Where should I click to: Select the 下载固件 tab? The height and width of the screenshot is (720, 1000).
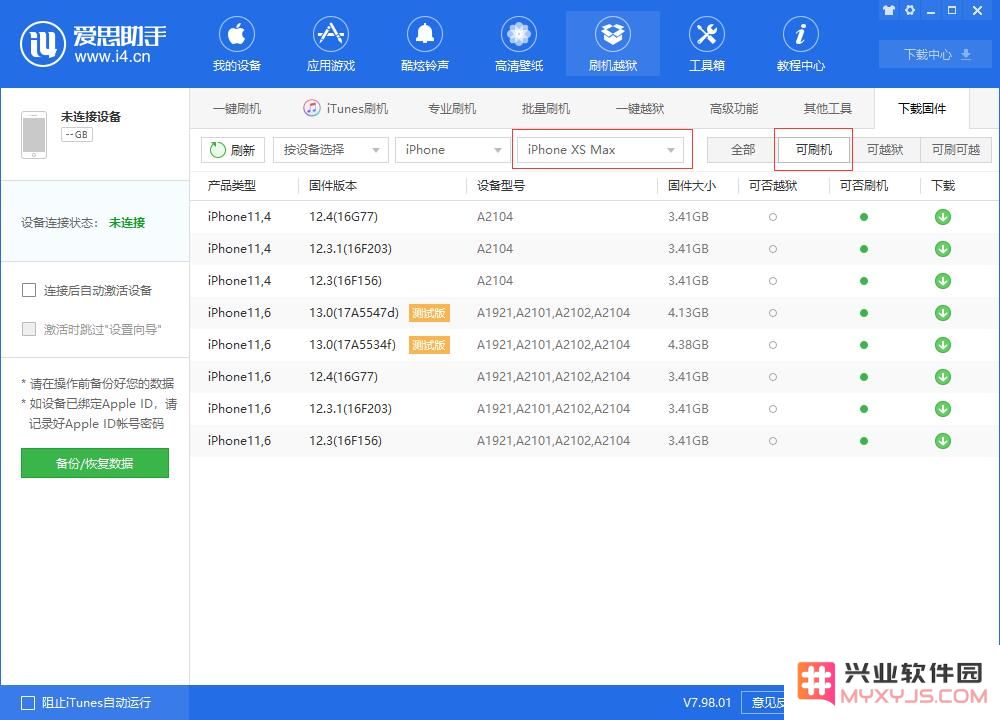pos(922,108)
